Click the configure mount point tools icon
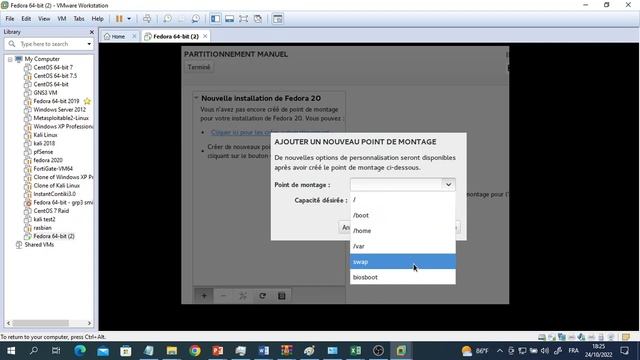 (243, 296)
